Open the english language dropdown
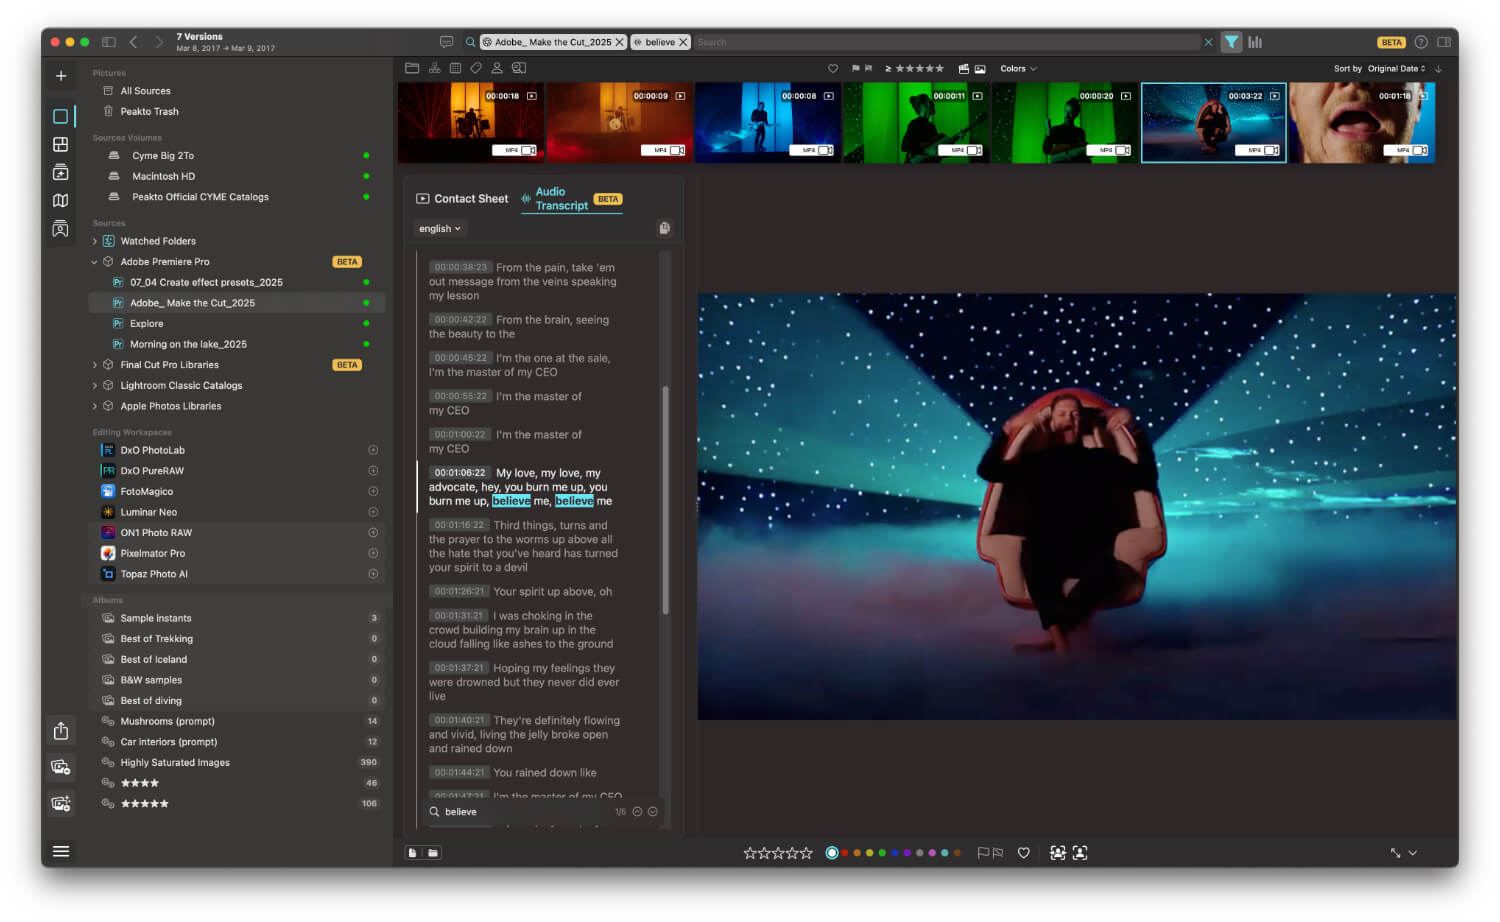 (x=440, y=229)
